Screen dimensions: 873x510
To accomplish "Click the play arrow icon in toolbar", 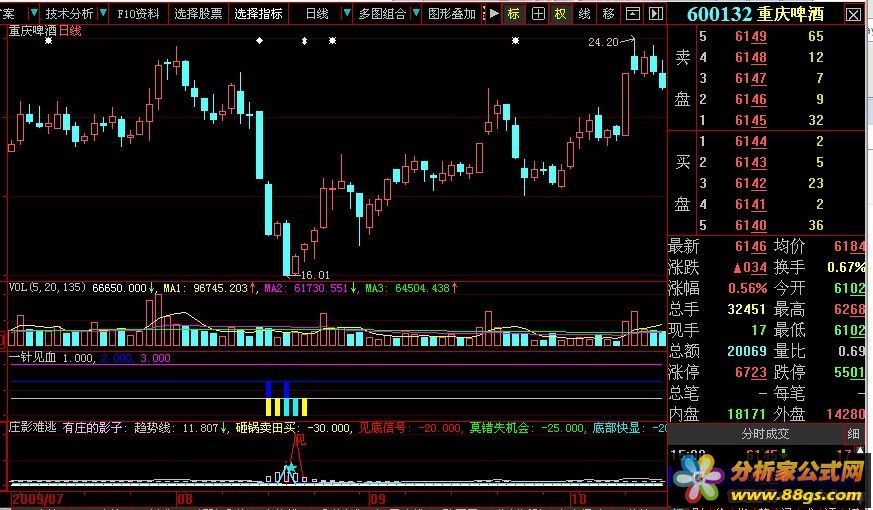I will 493,13.
